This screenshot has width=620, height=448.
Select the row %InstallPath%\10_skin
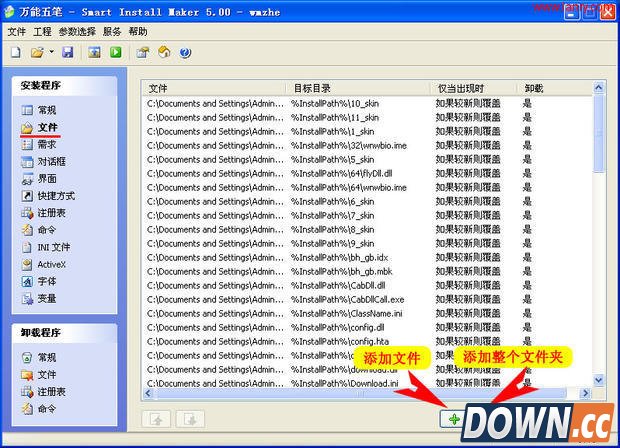click(368, 104)
